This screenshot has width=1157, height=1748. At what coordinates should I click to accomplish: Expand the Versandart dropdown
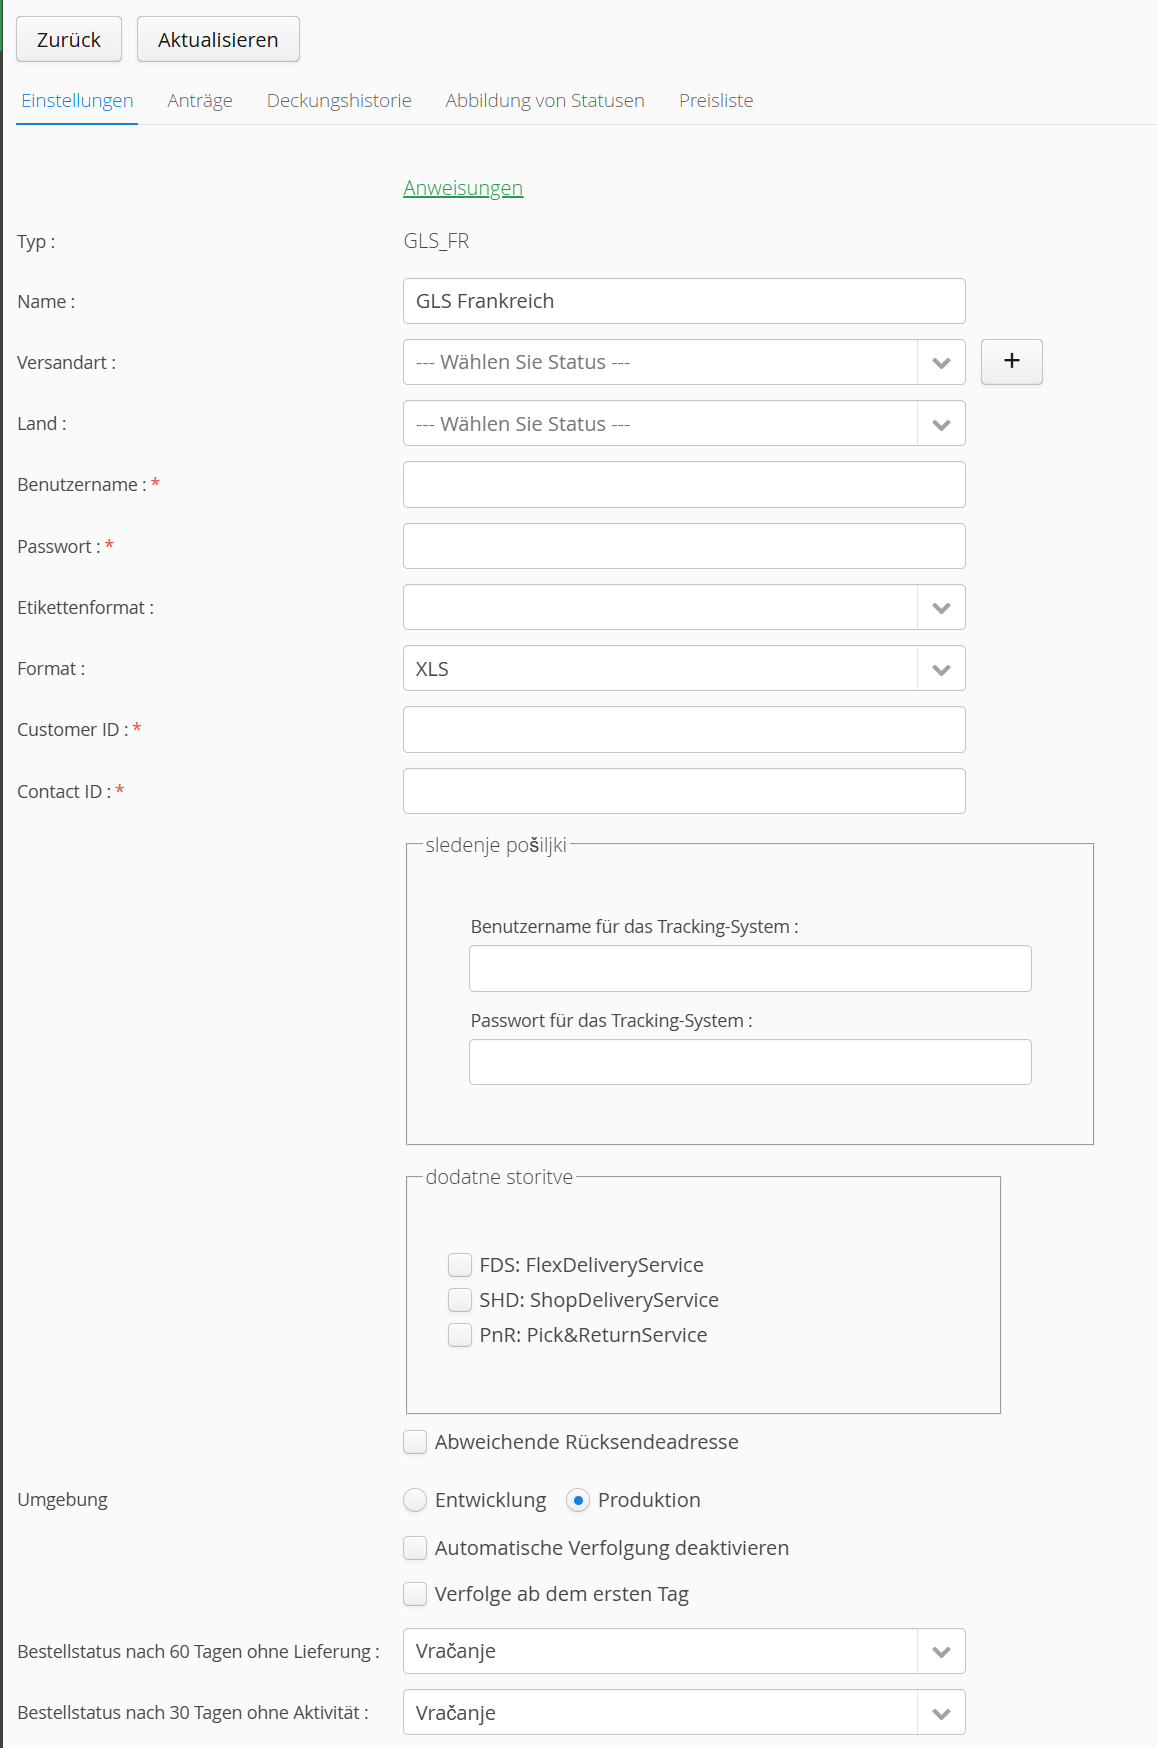(684, 362)
